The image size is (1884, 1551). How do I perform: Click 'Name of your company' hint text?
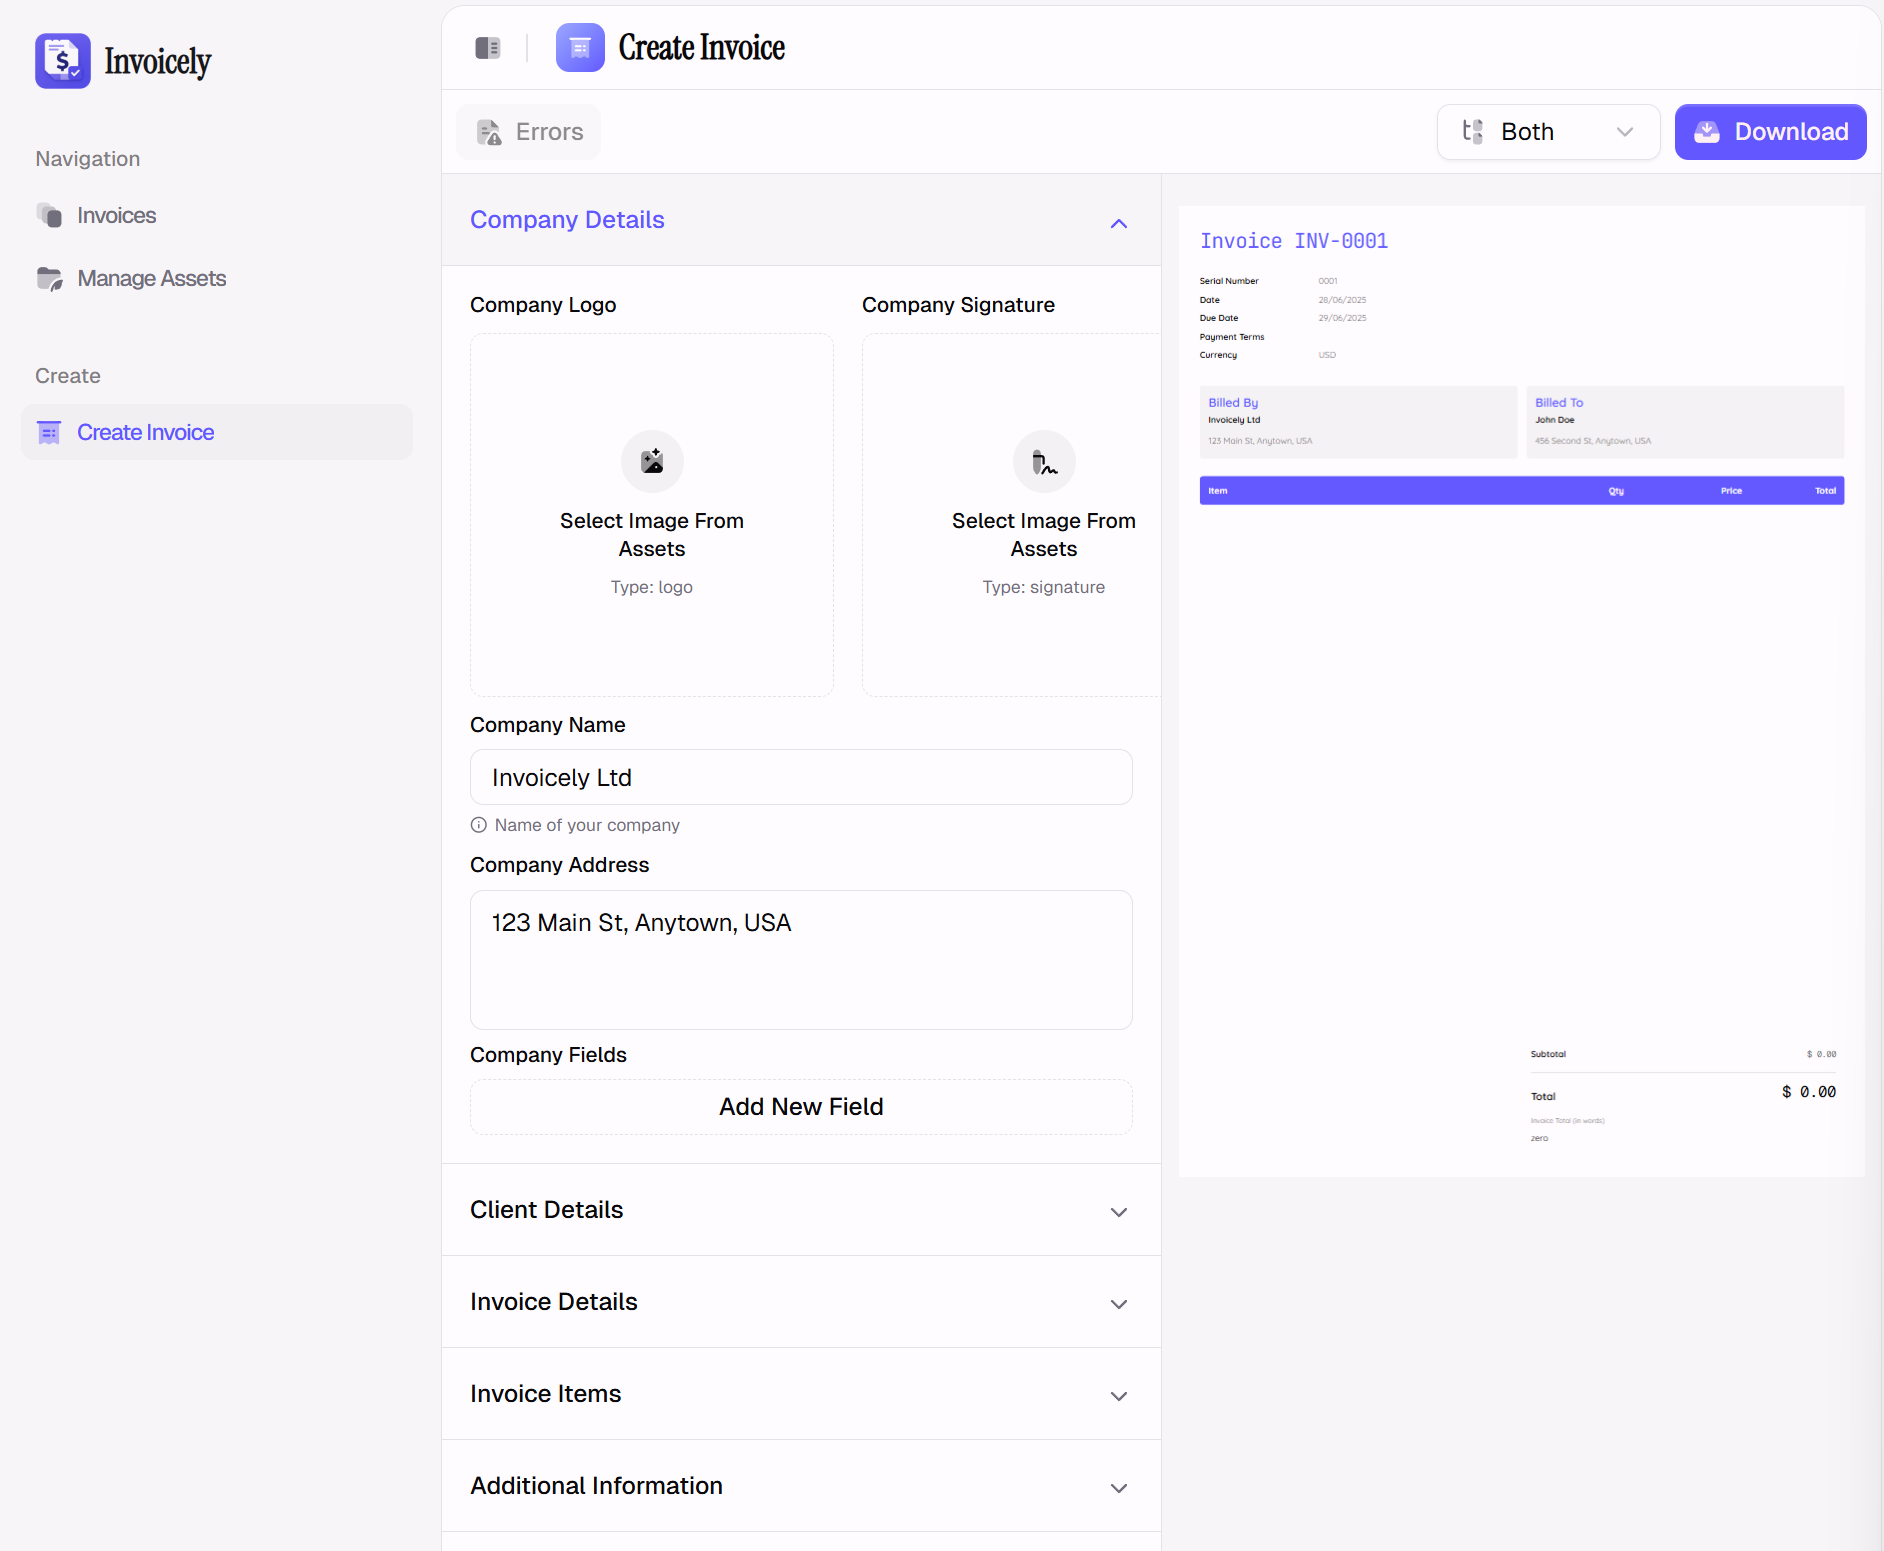[587, 825]
